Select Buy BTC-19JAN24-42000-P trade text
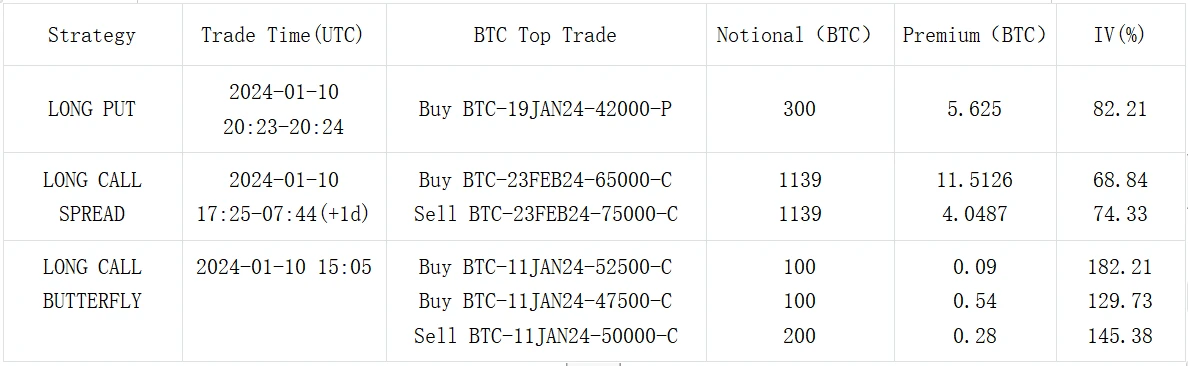 coord(546,109)
